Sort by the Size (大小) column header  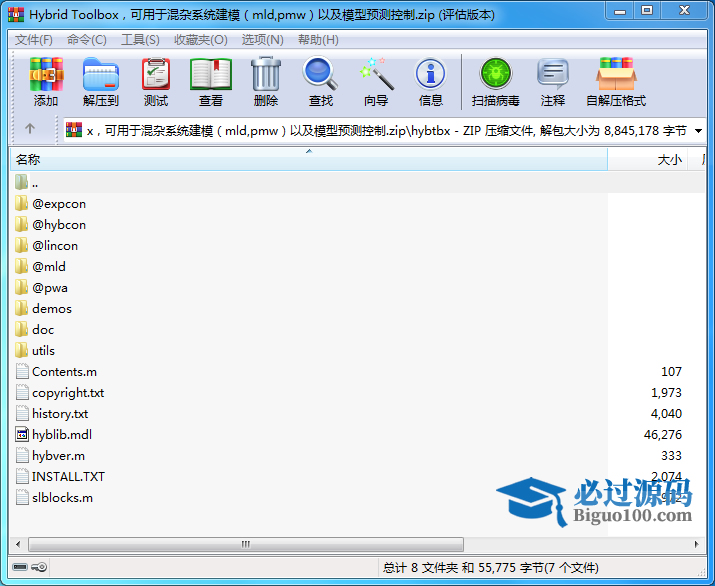pos(648,160)
